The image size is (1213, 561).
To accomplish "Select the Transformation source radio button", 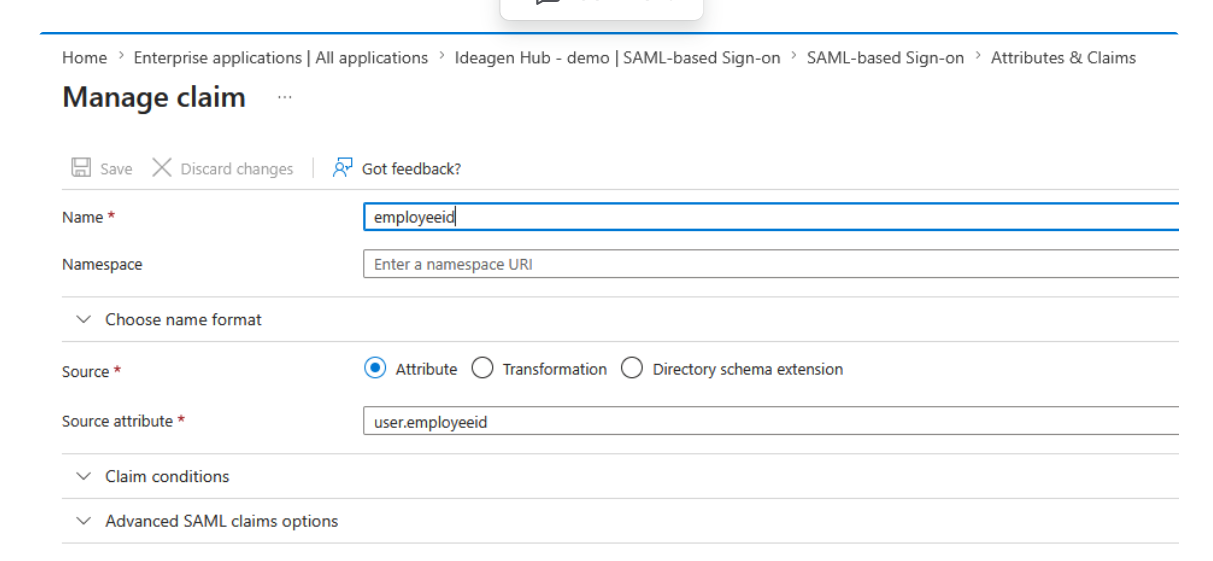I will click(482, 369).
